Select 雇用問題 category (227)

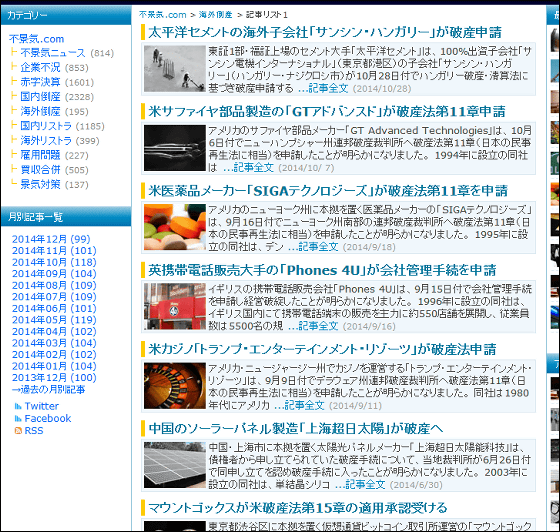coord(40,155)
